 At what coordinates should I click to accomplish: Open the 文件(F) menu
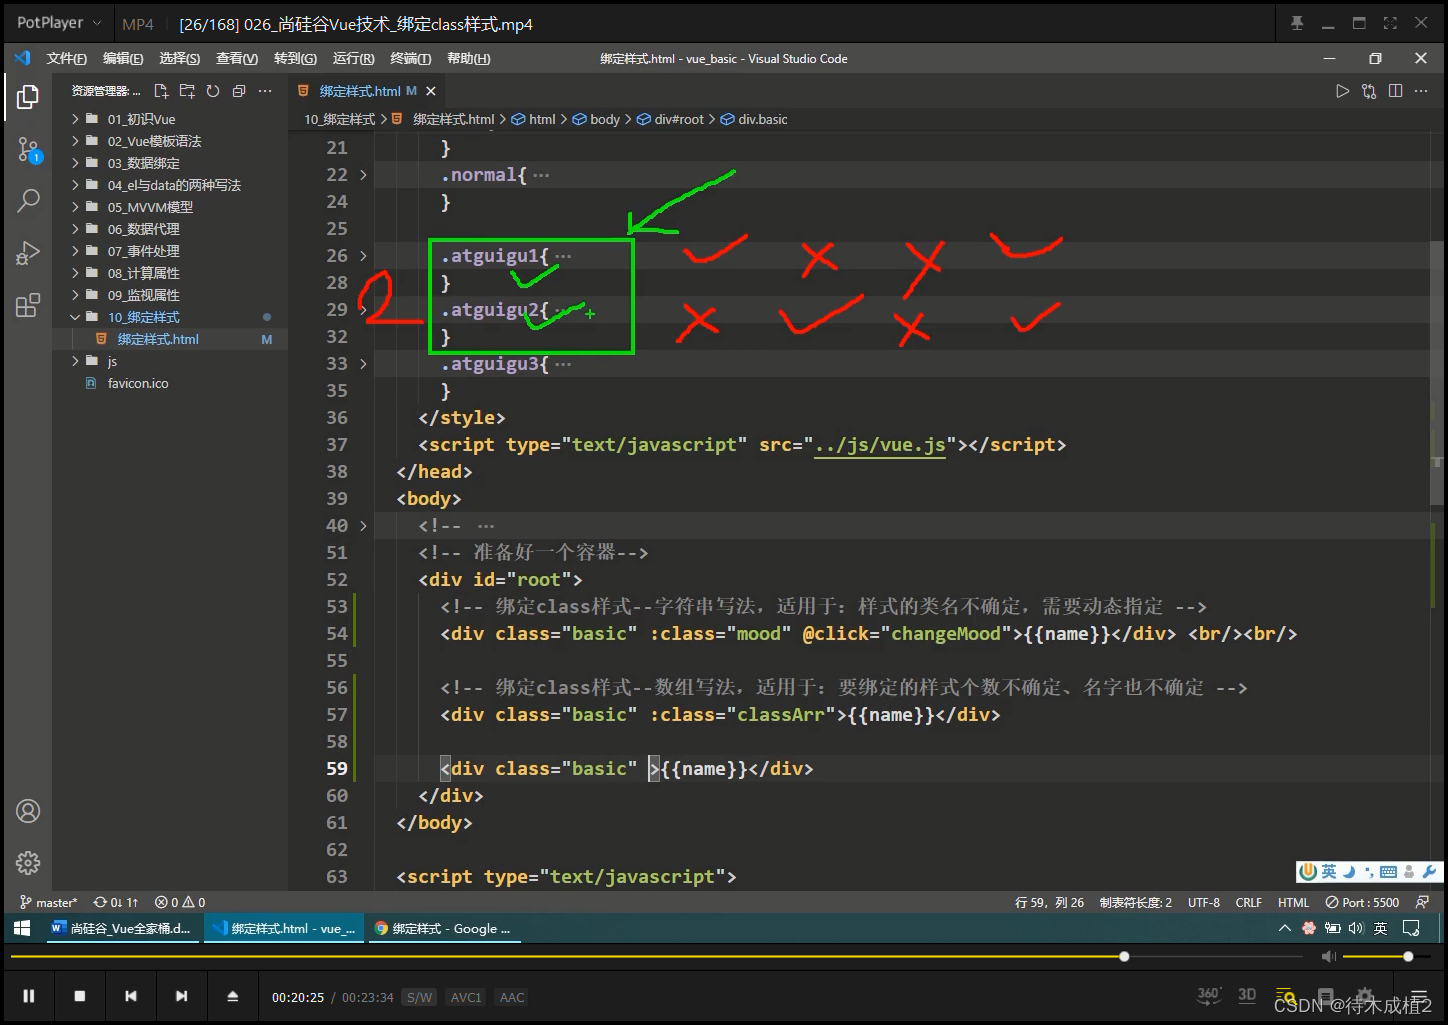point(66,59)
